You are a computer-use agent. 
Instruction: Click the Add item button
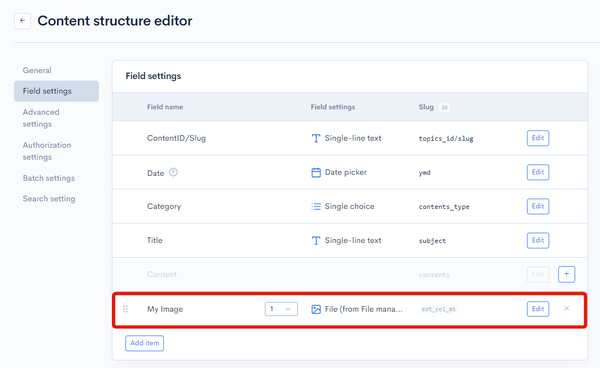click(144, 343)
